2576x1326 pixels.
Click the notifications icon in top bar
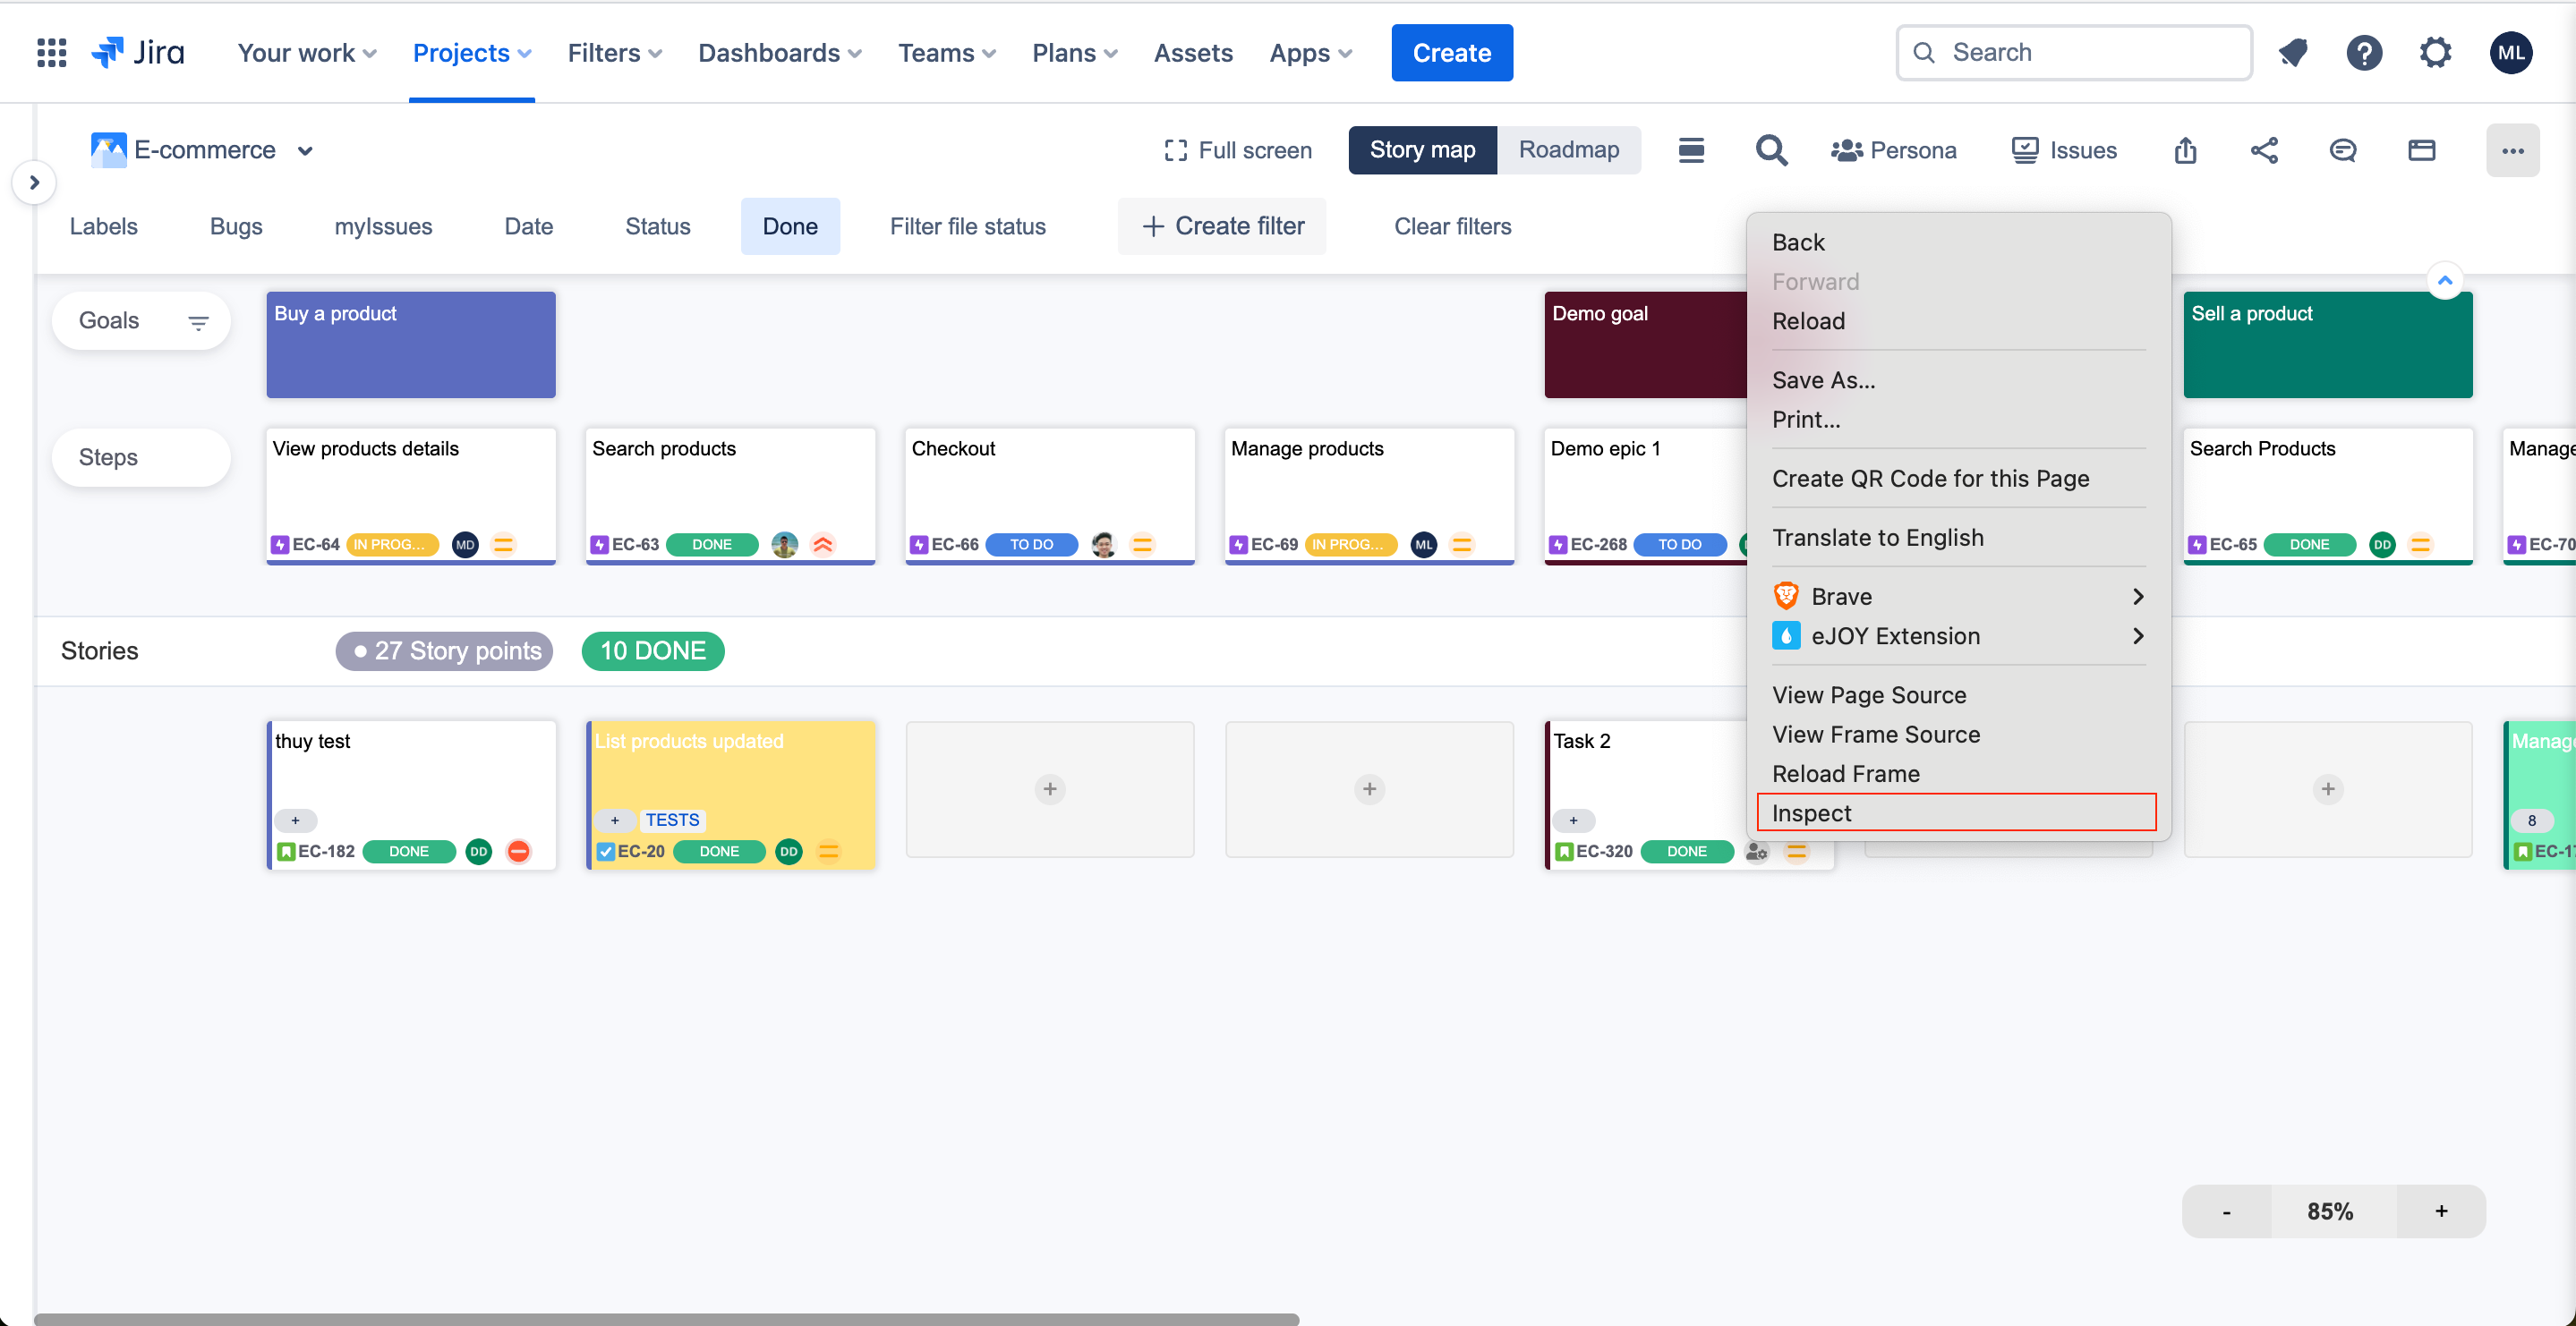[x=2293, y=52]
